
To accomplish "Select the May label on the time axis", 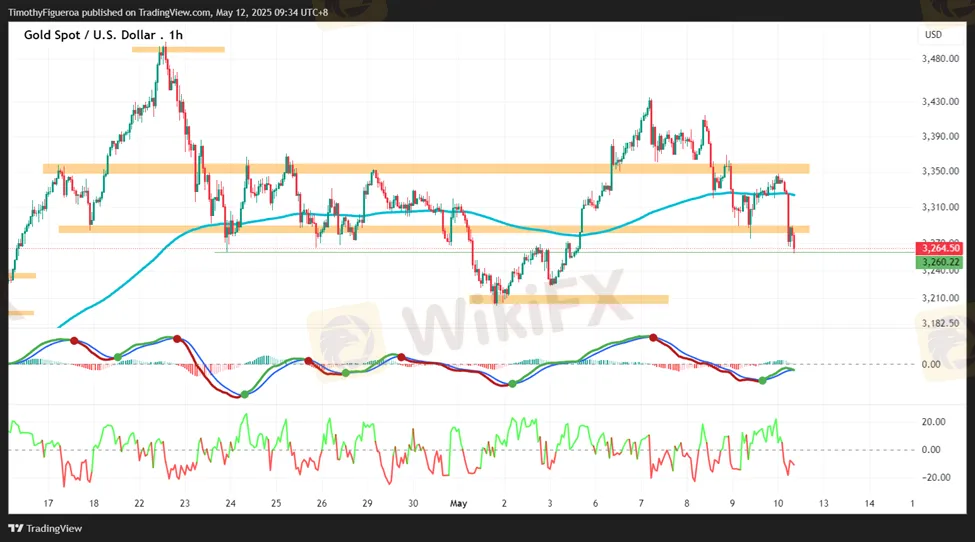I will click(457, 504).
